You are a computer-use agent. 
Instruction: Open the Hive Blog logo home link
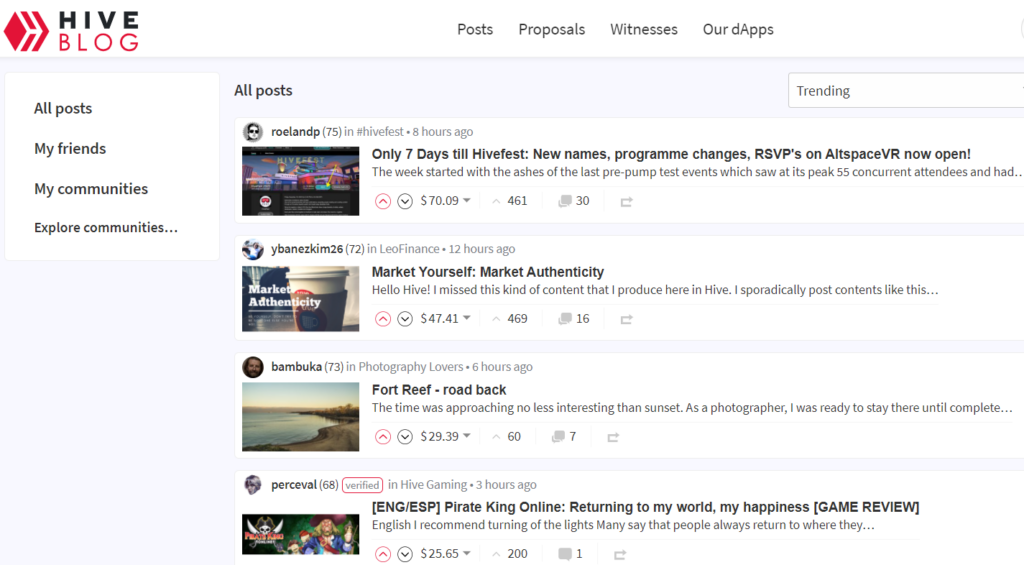71,30
